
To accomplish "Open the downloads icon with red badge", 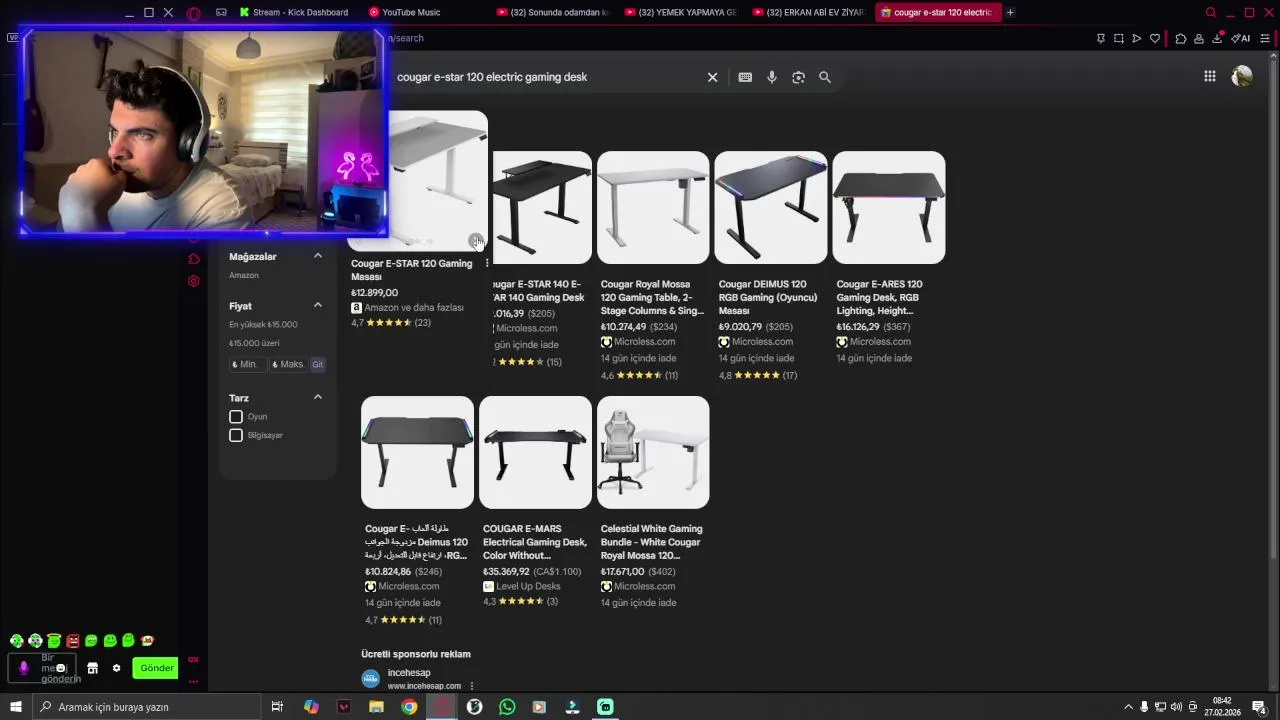I will coord(1218,38).
